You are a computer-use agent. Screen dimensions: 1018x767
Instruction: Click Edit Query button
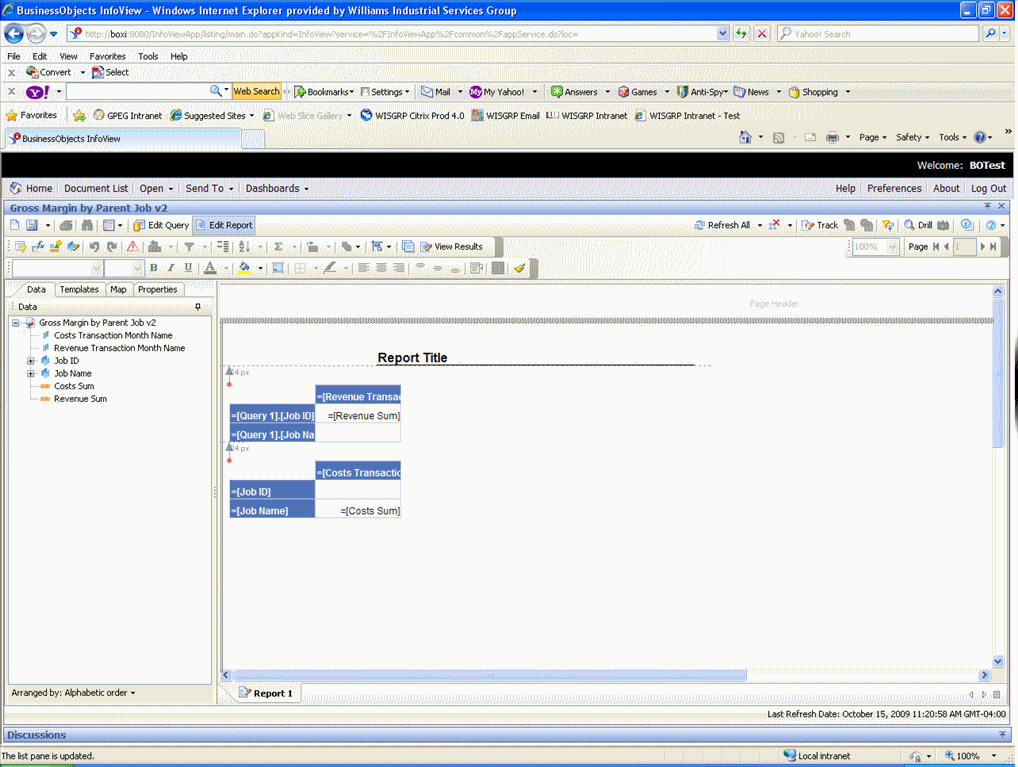[161, 225]
